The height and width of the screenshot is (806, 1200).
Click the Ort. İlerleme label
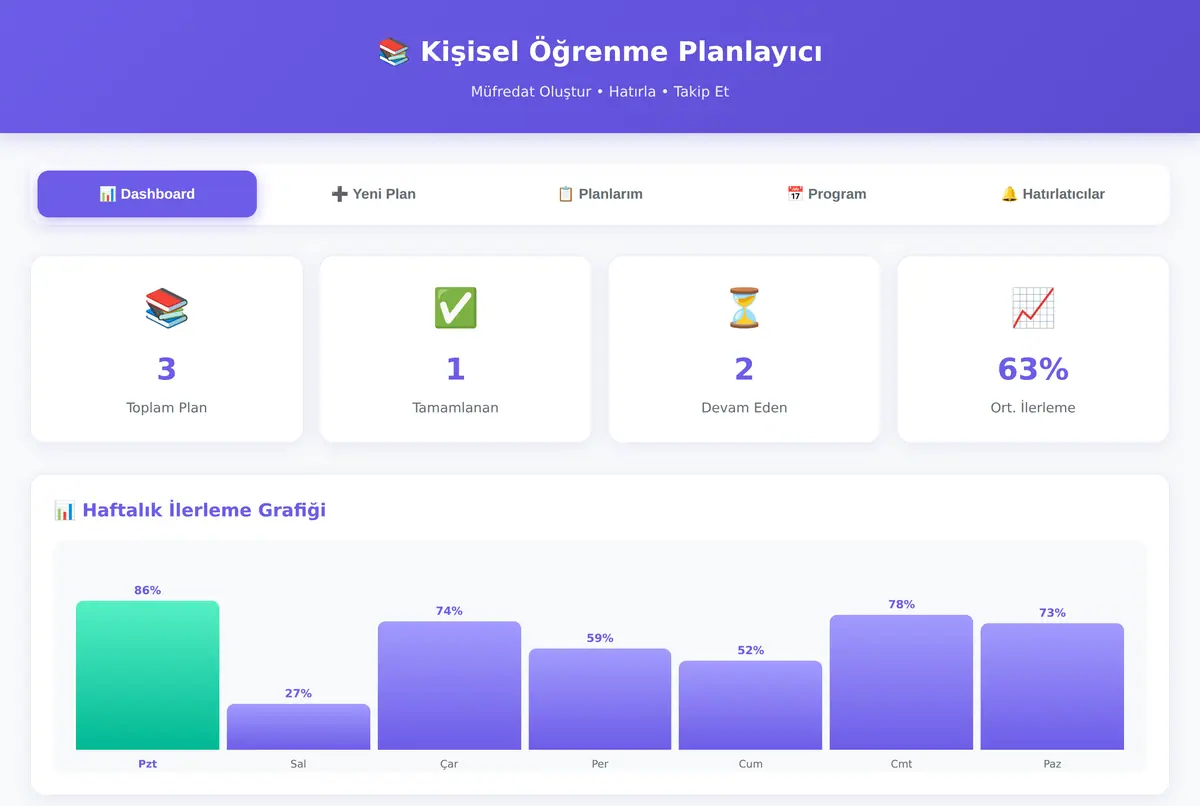pos(1033,408)
